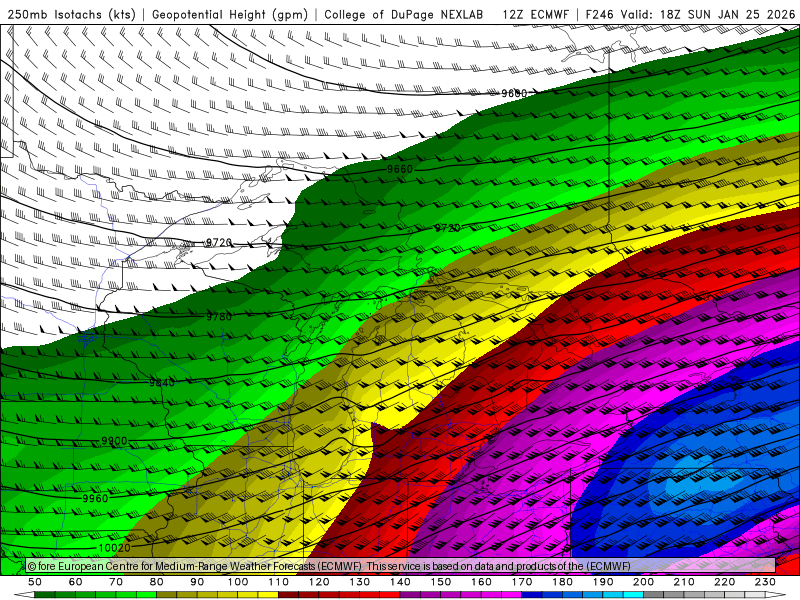This screenshot has width=800, height=600.
Task: Click the 9660 height contour label
Action: pos(399,169)
